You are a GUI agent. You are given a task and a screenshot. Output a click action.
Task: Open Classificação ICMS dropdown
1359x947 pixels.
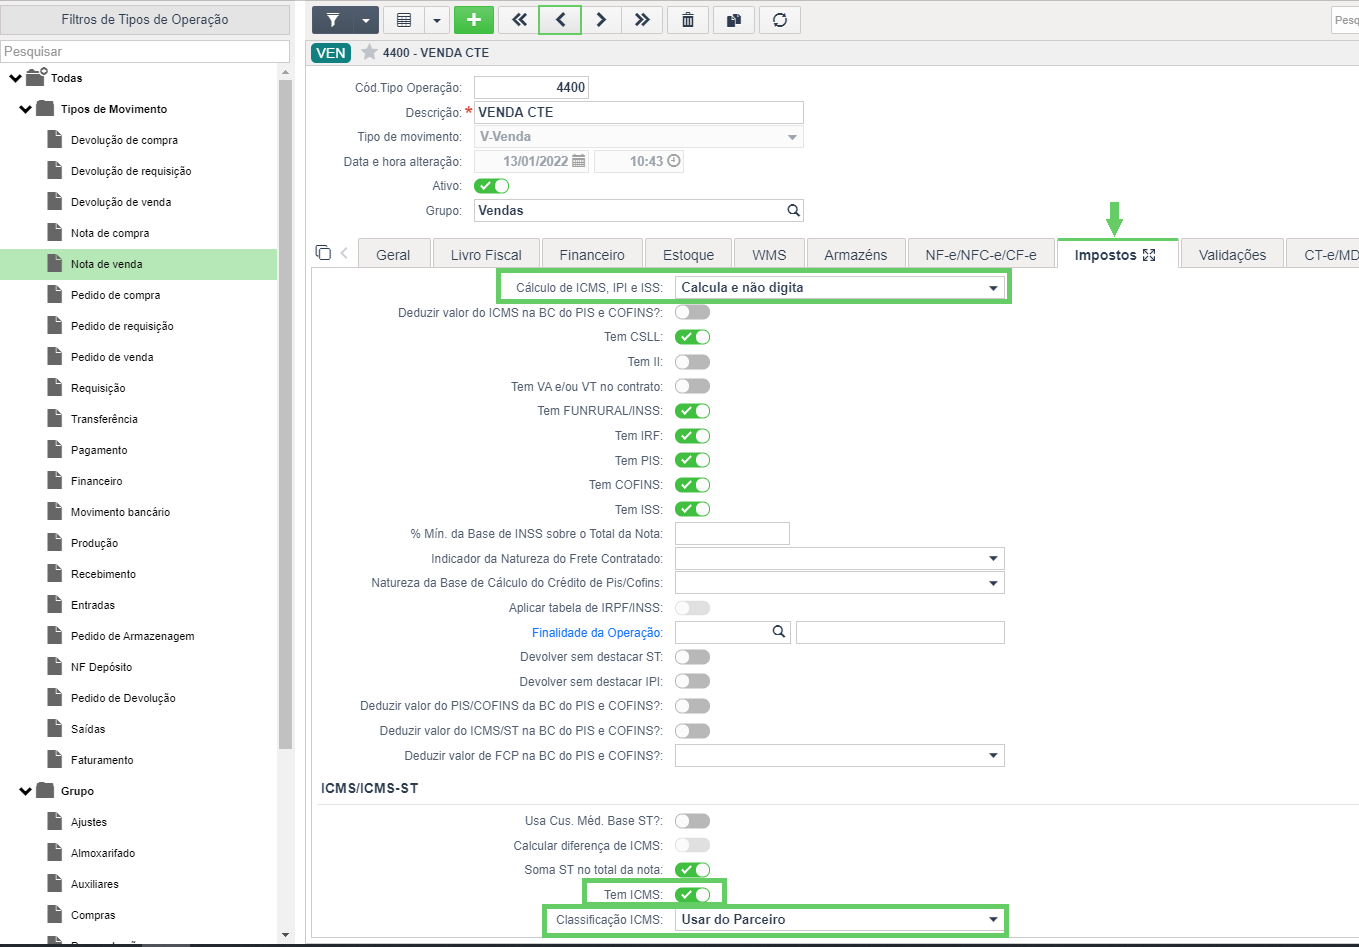(x=840, y=919)
